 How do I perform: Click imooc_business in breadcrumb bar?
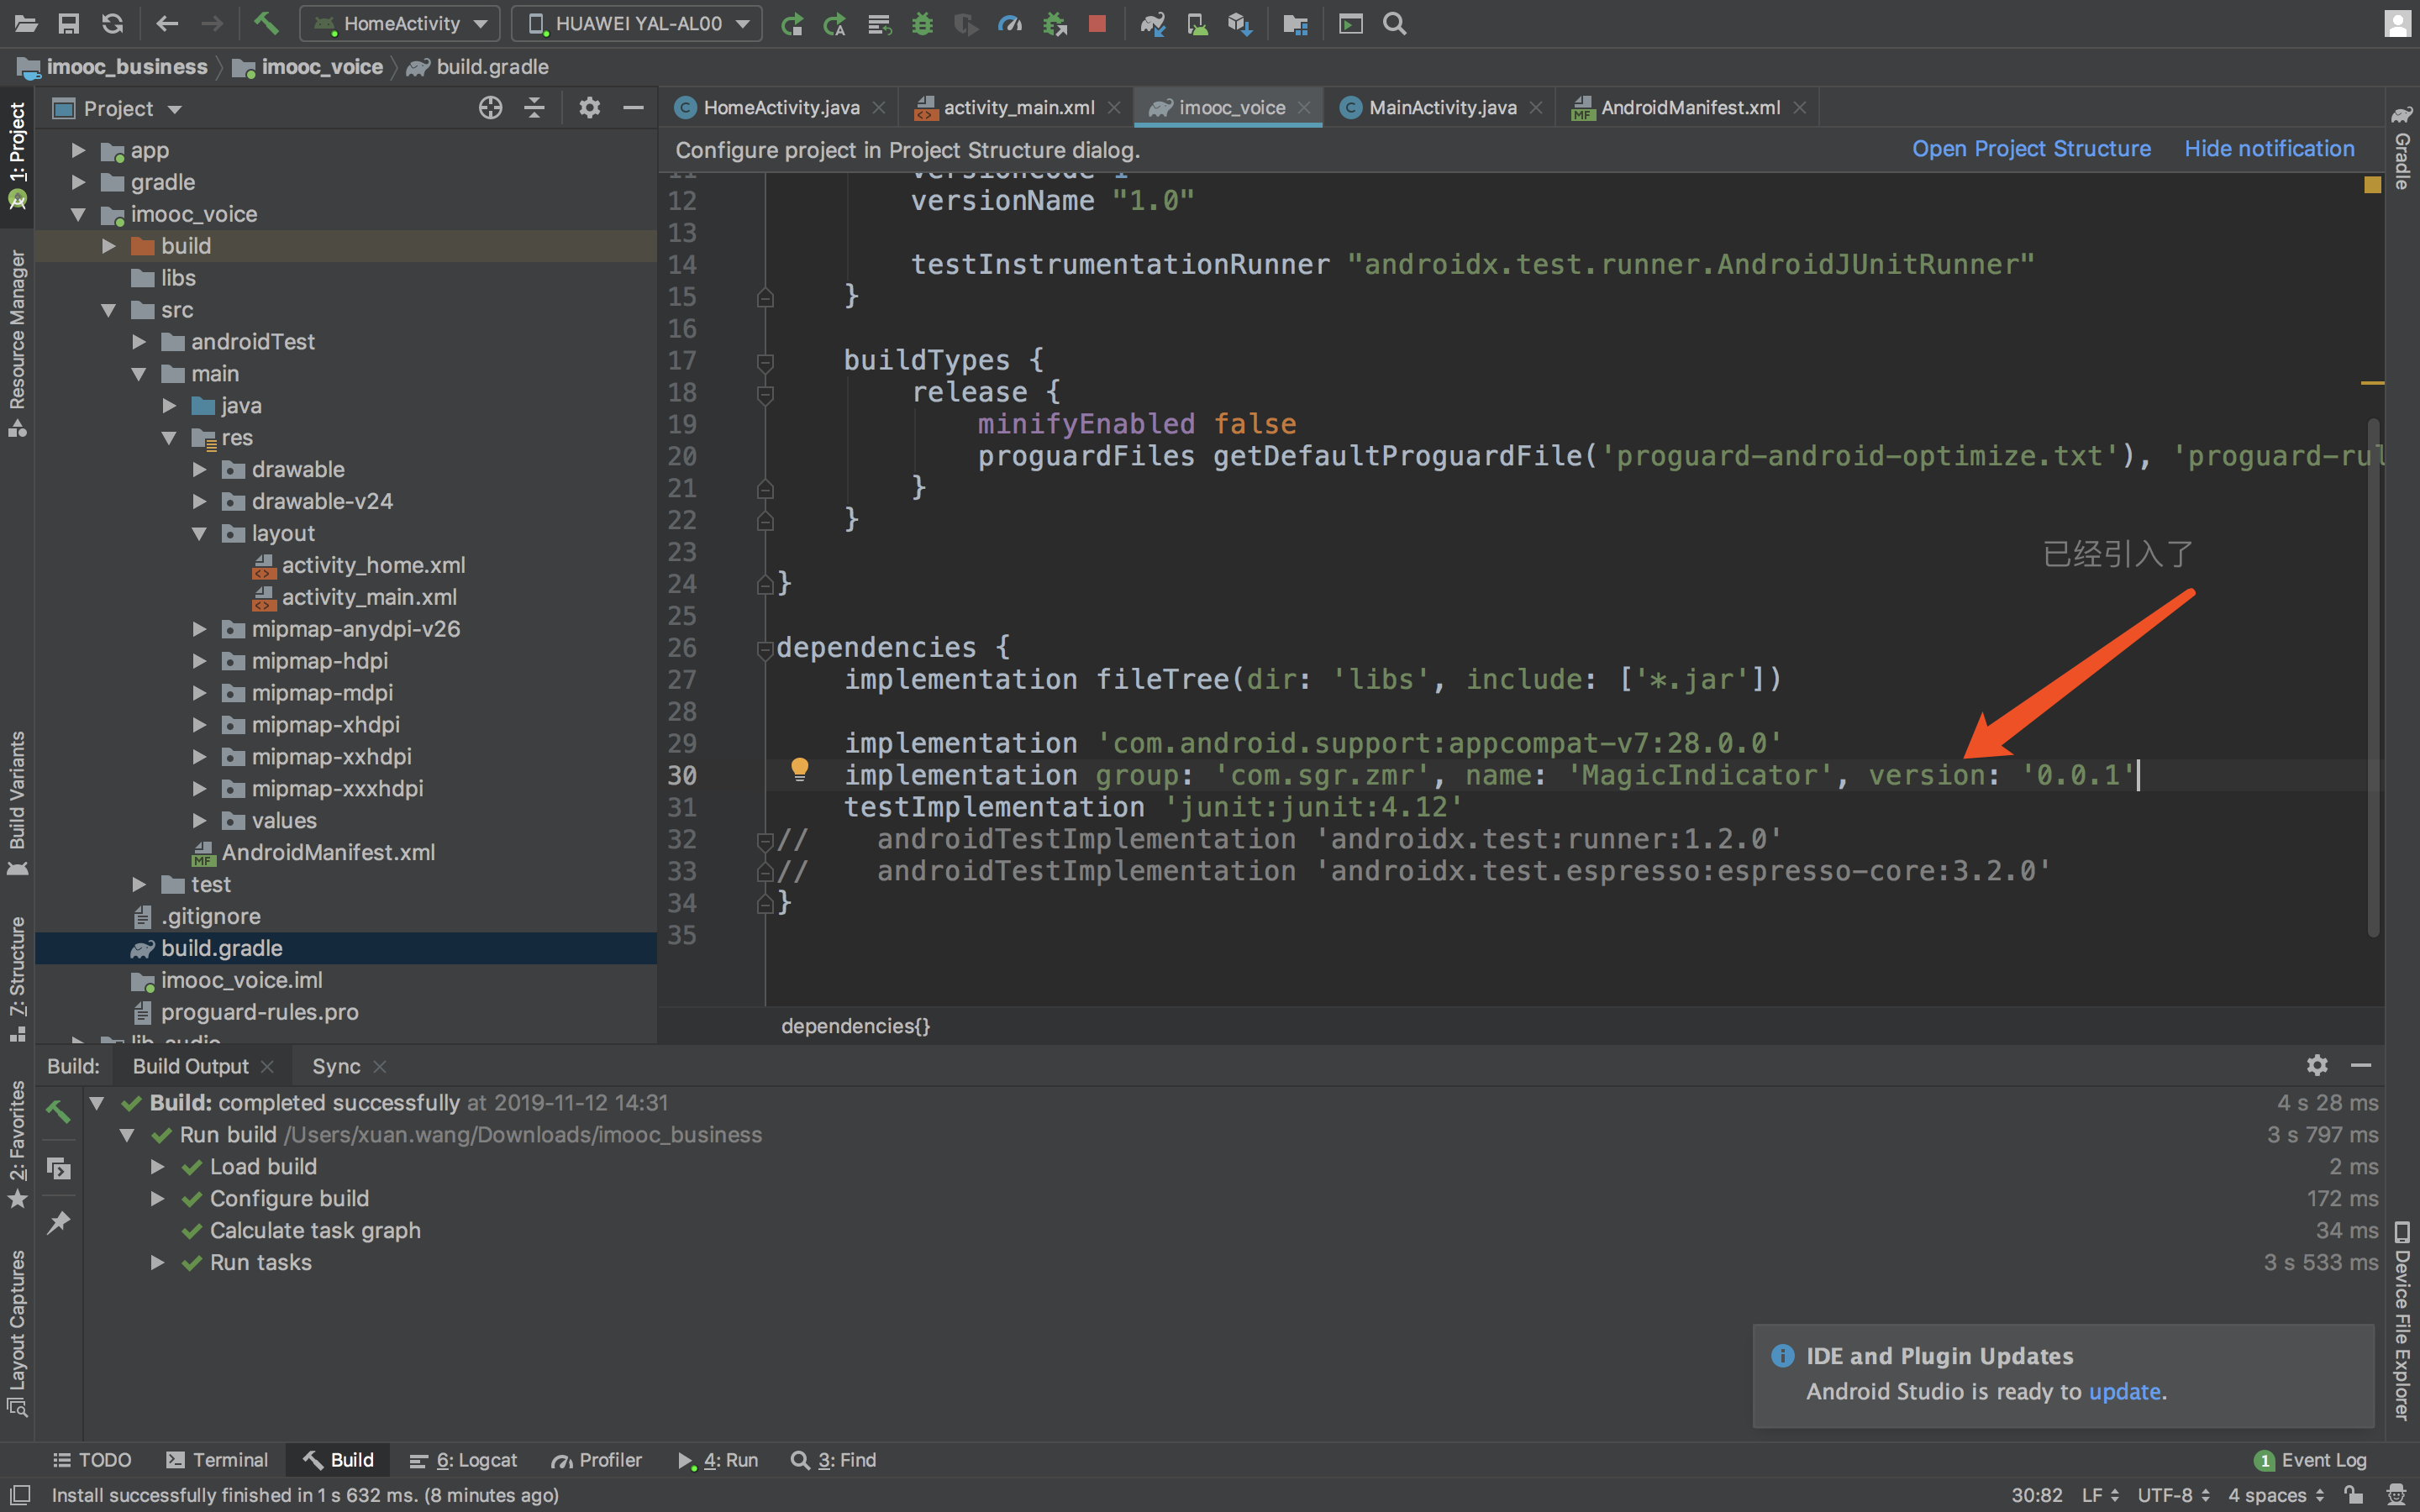click(127, 67)
